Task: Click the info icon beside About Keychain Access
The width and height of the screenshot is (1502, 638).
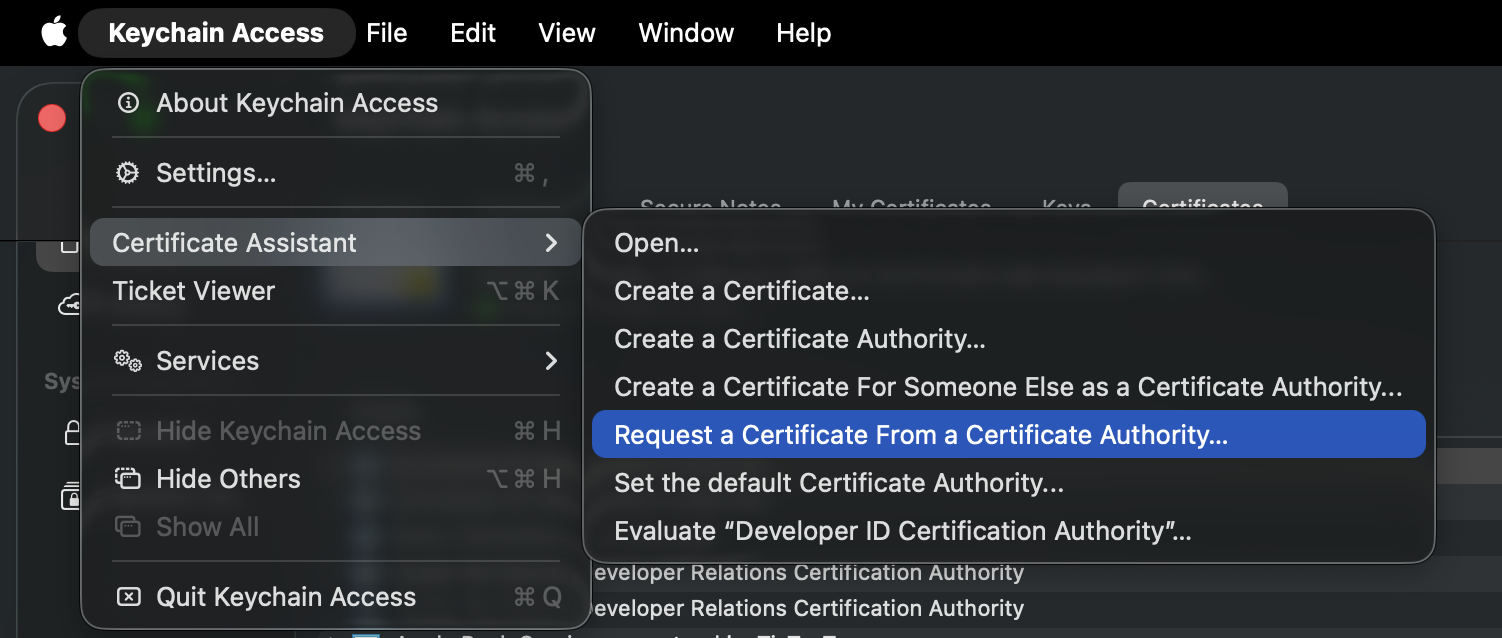Action: (128, 102)
